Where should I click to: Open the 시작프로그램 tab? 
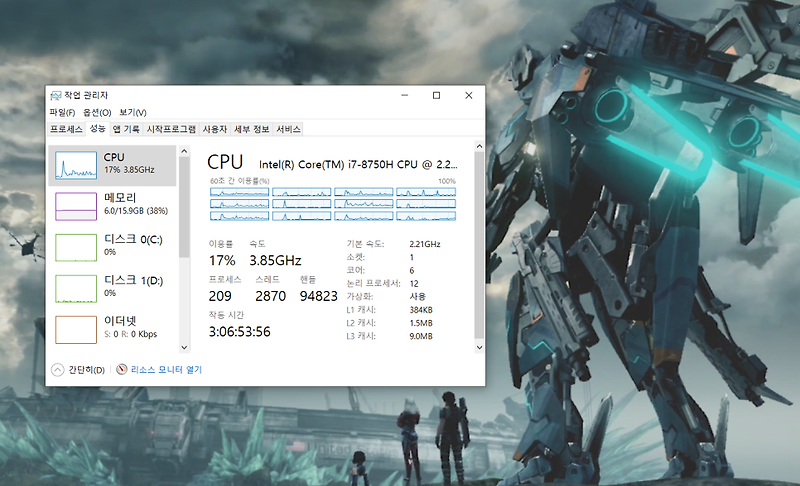tap(171, 129)
